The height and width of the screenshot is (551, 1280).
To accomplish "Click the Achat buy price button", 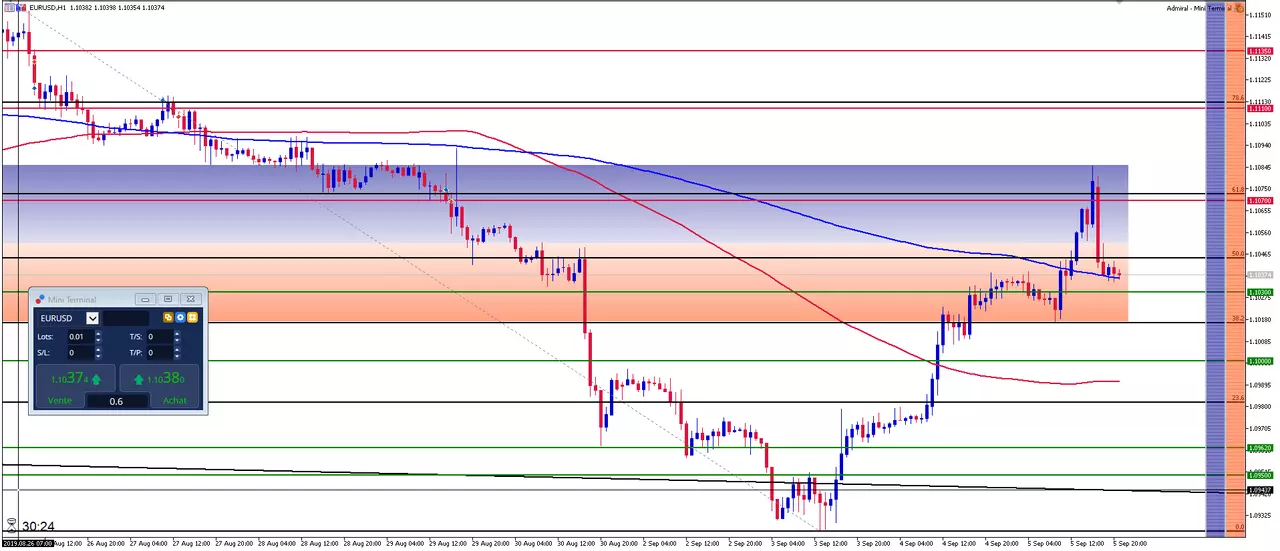I will point(159,385).
